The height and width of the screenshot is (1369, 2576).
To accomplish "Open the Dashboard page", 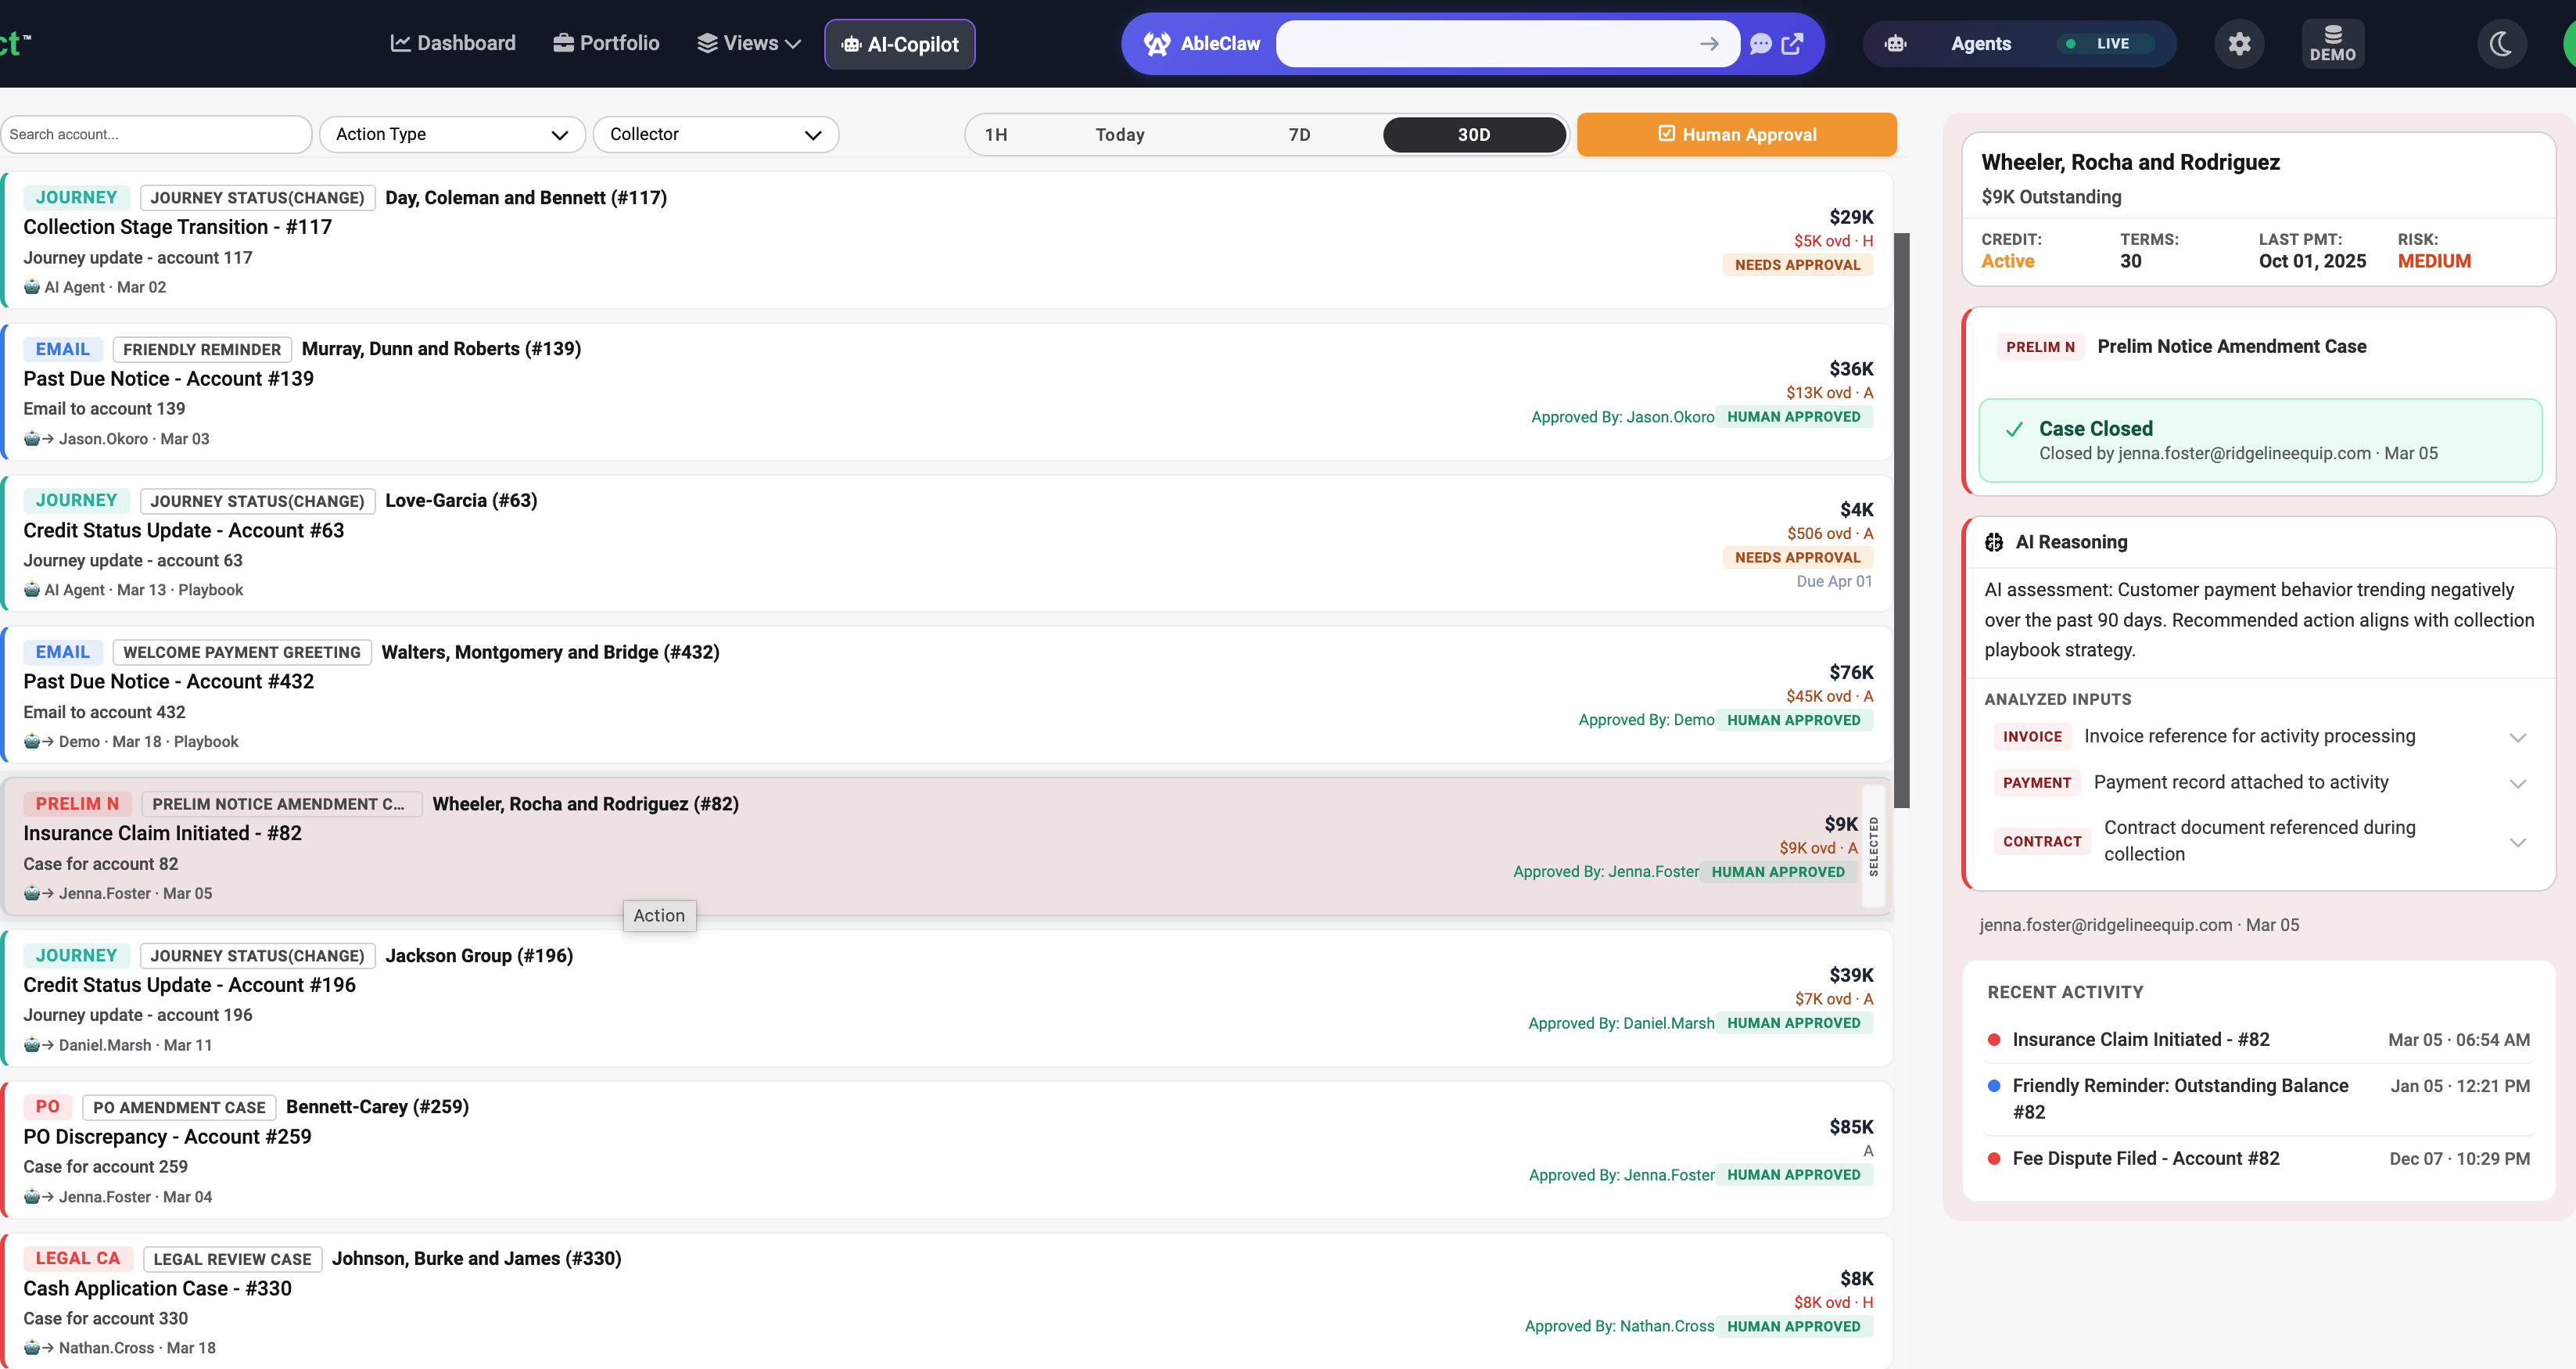I will pos(452,43).
